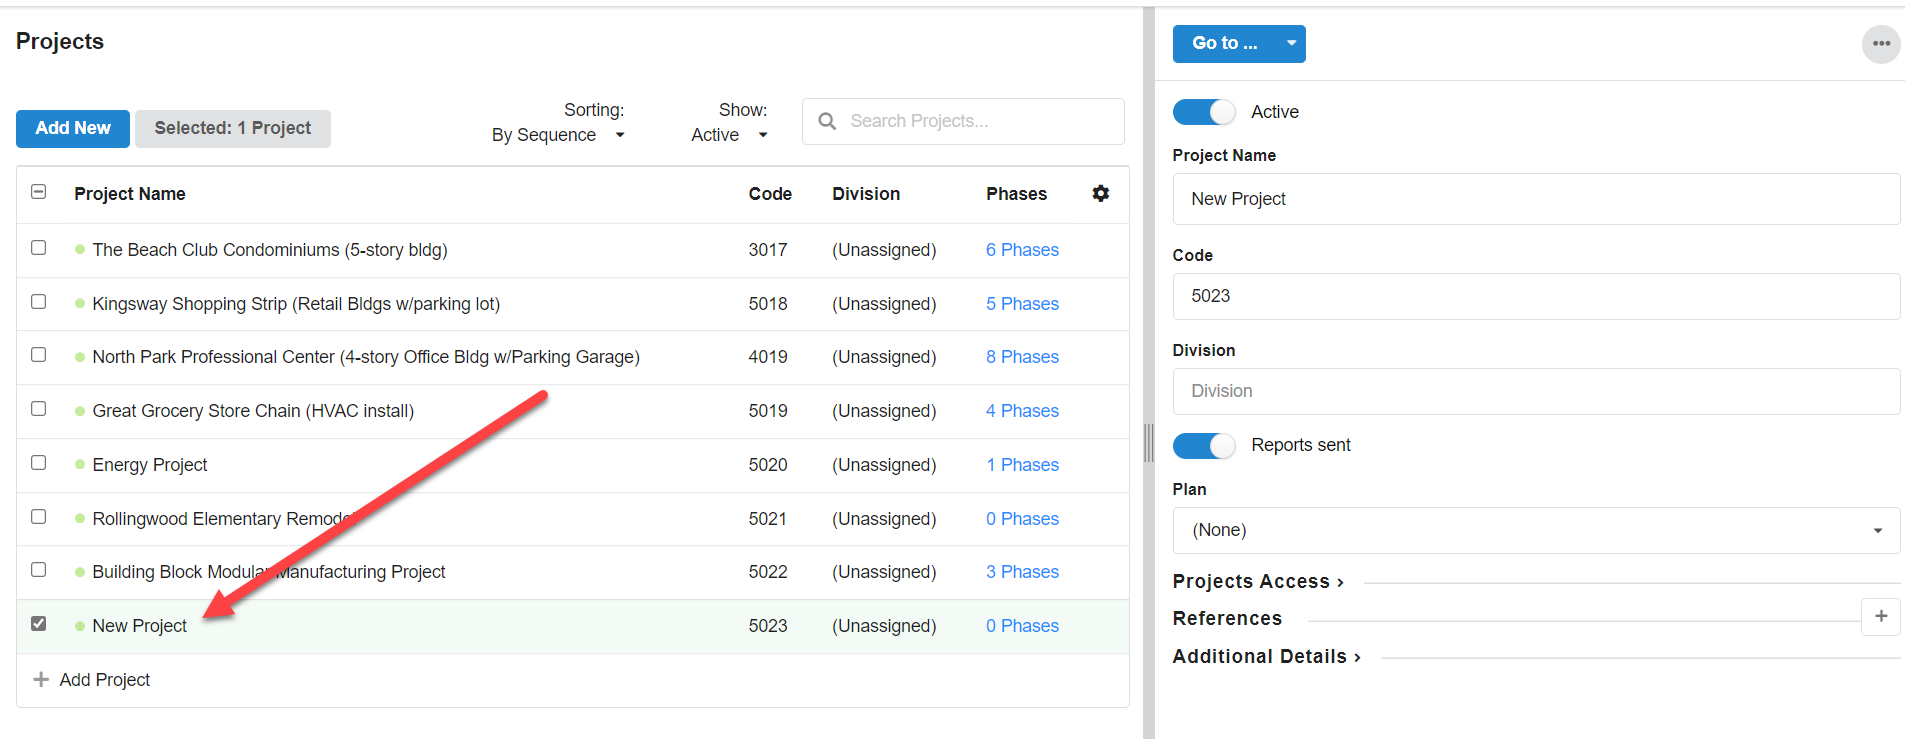Click the Code column header
1905x739 pixels.
770,194
